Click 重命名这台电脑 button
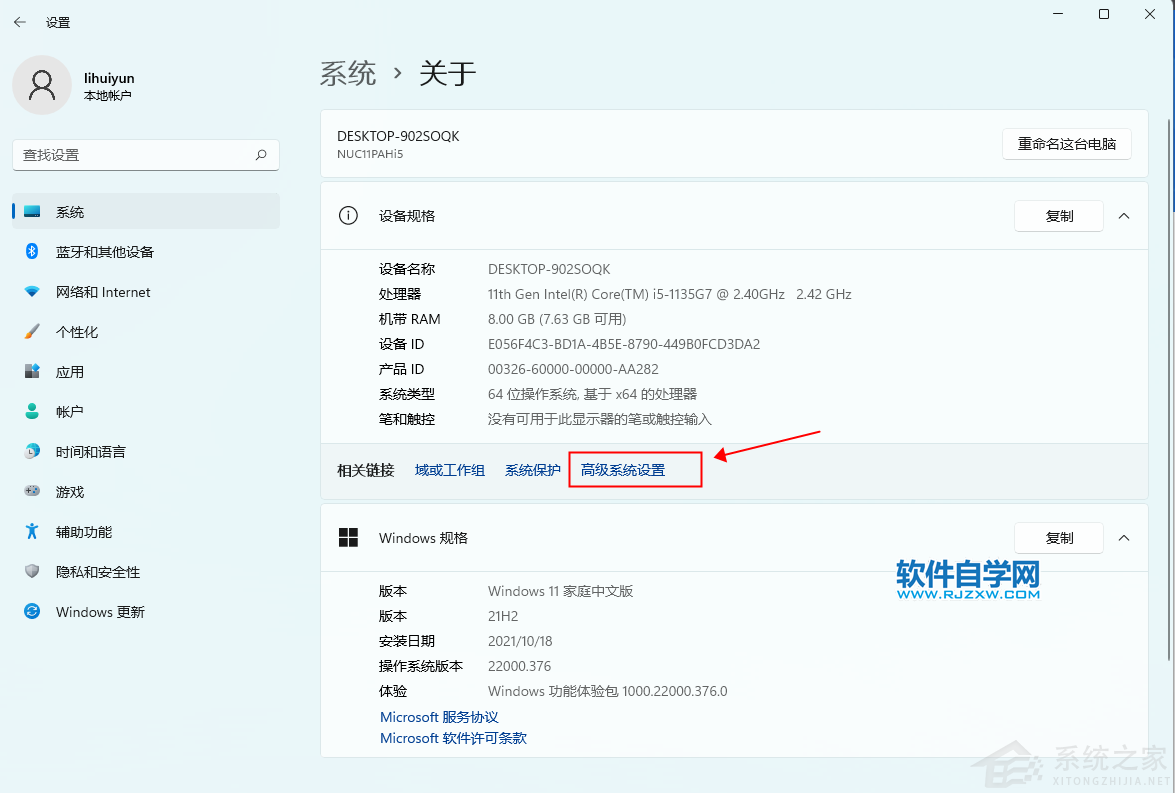This screenshot has height=793, width=1175. [x=1066, y=144]
